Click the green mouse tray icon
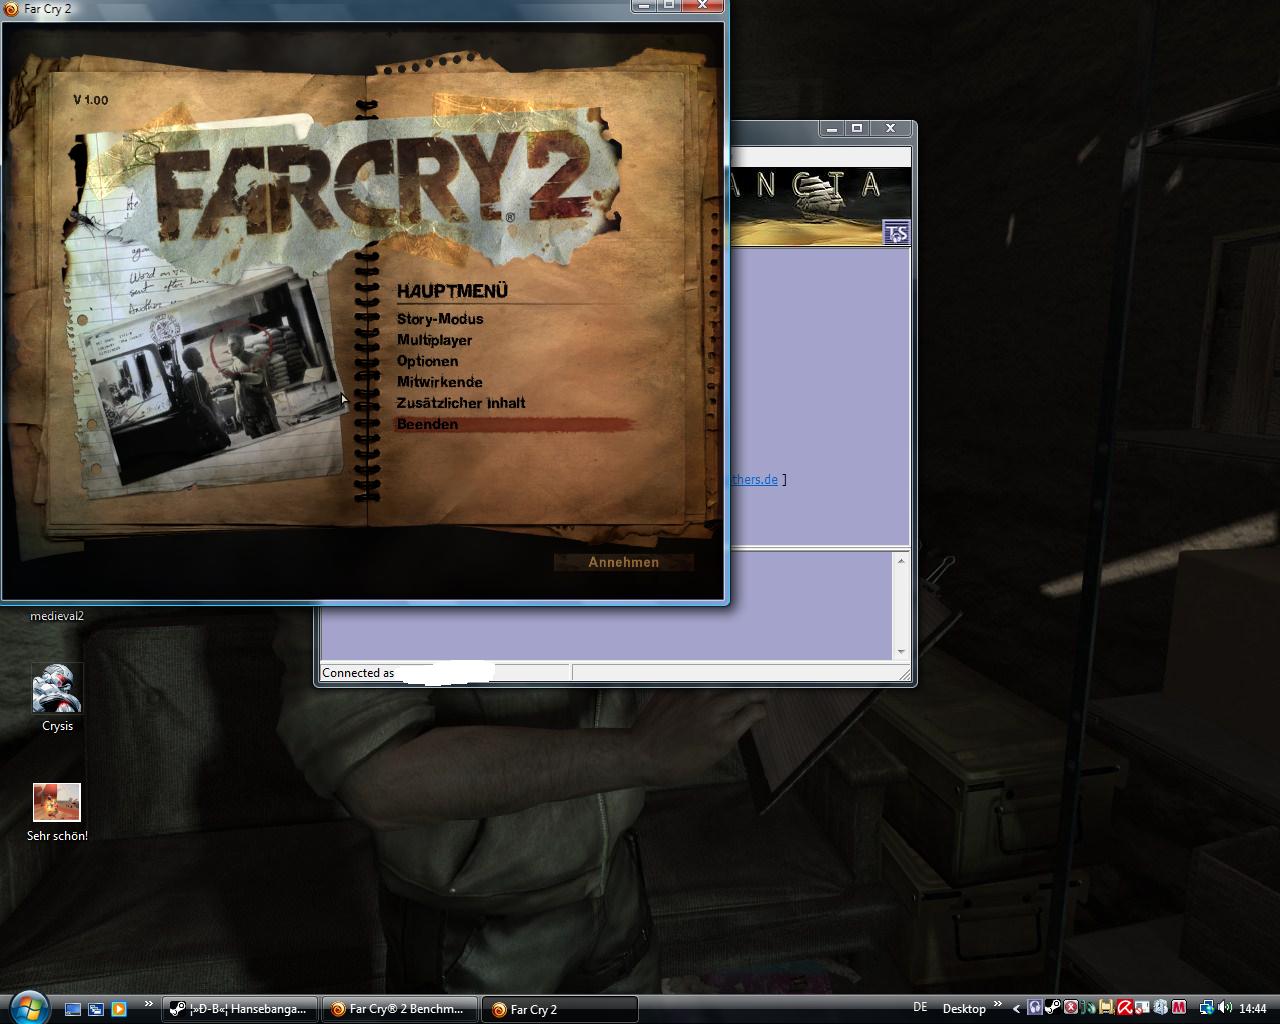 [x=1089, y=1008]
